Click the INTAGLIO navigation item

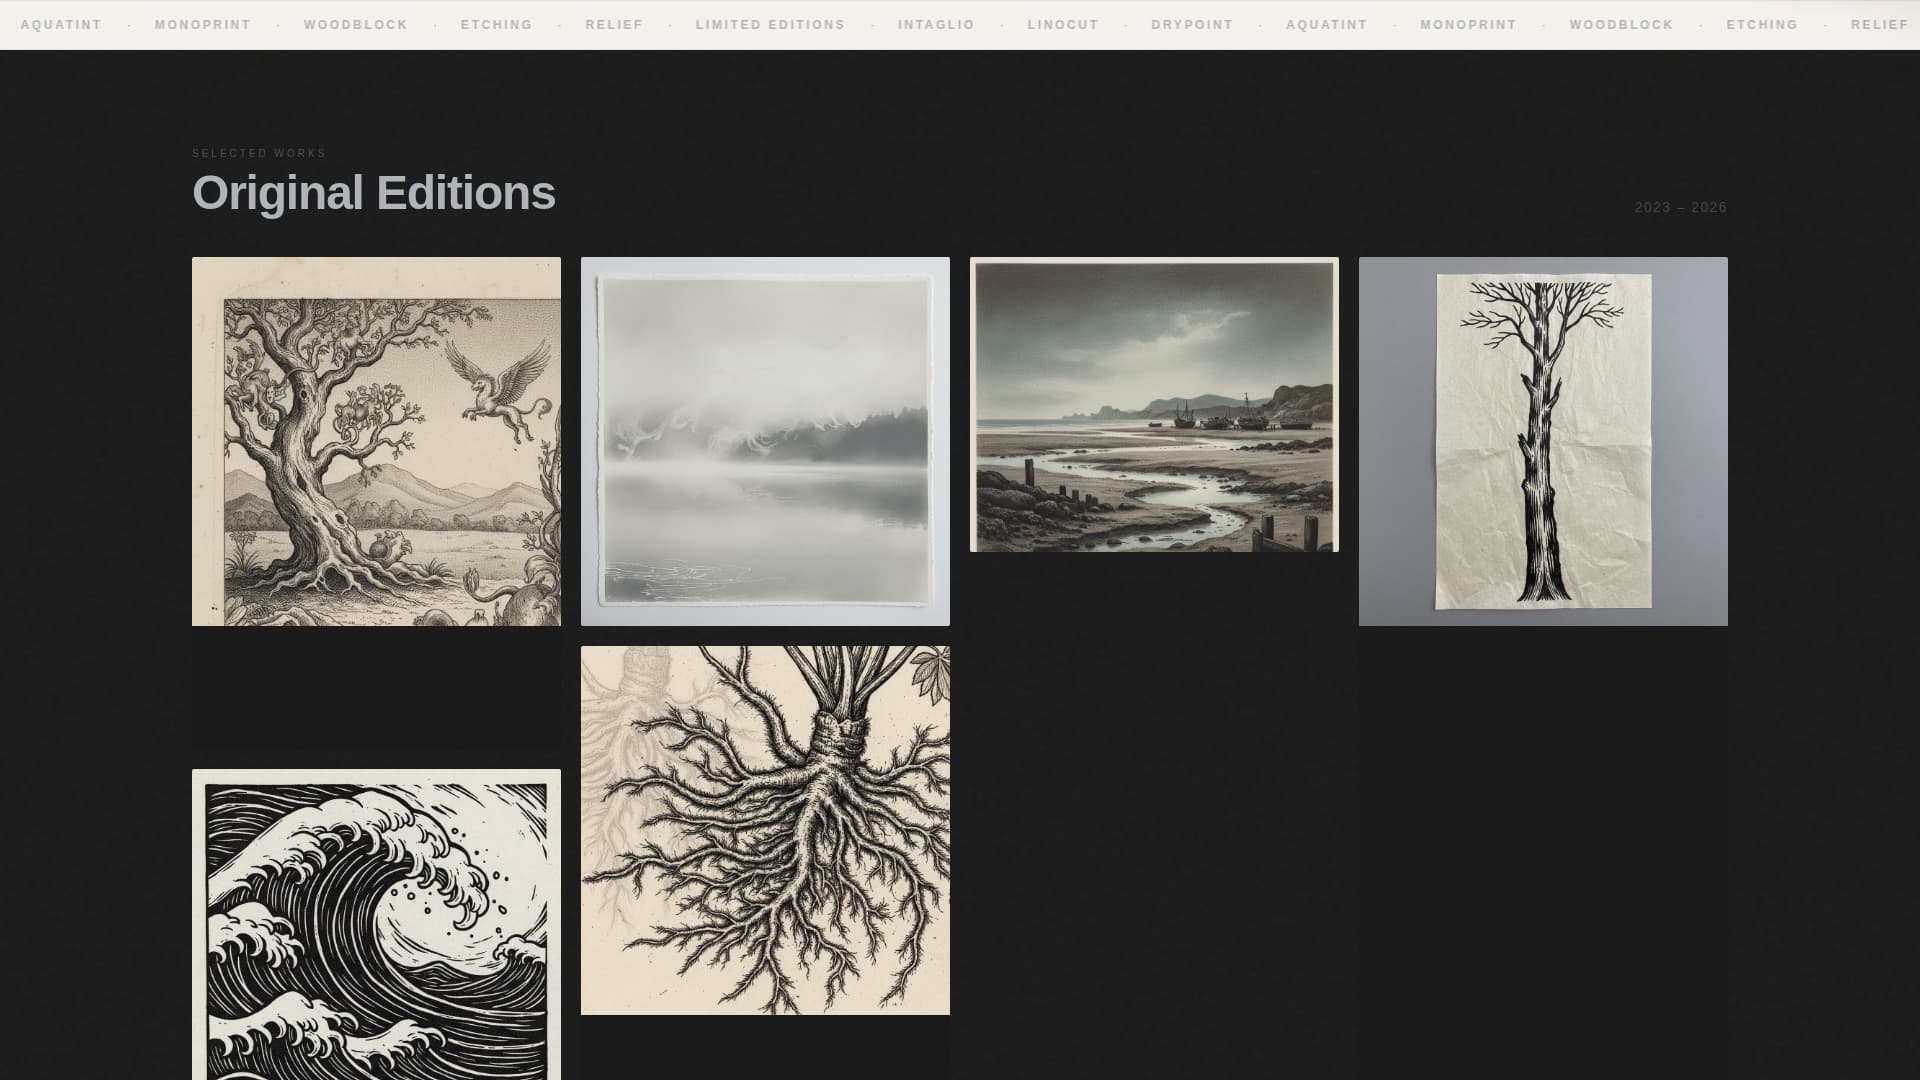click(x=936, y=25)
